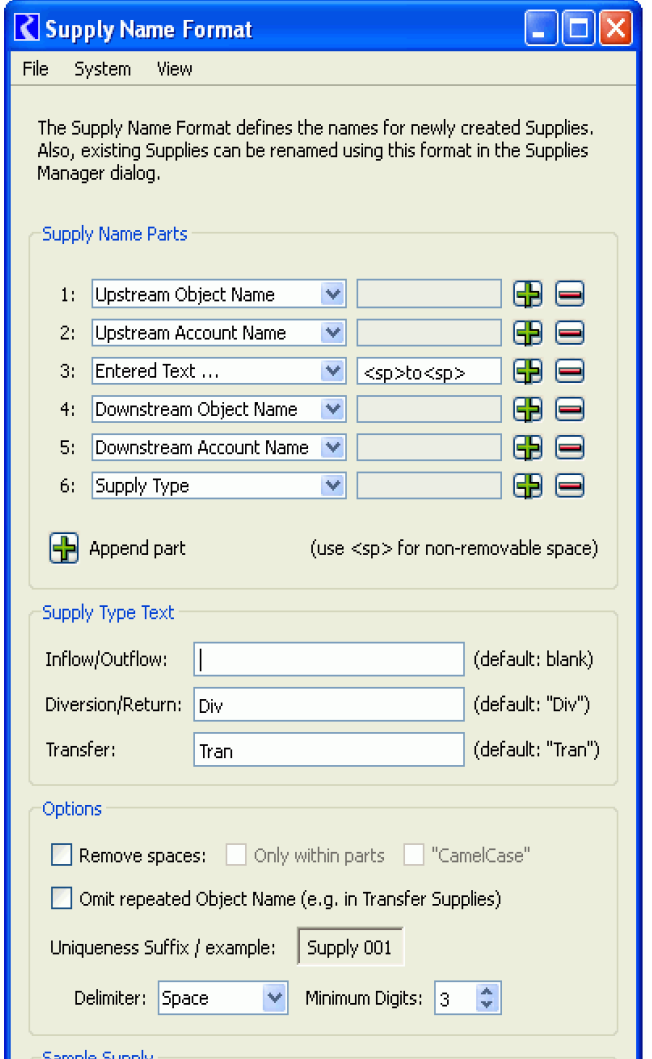Check the "CamelCase" option

click(x=414, y=855)
